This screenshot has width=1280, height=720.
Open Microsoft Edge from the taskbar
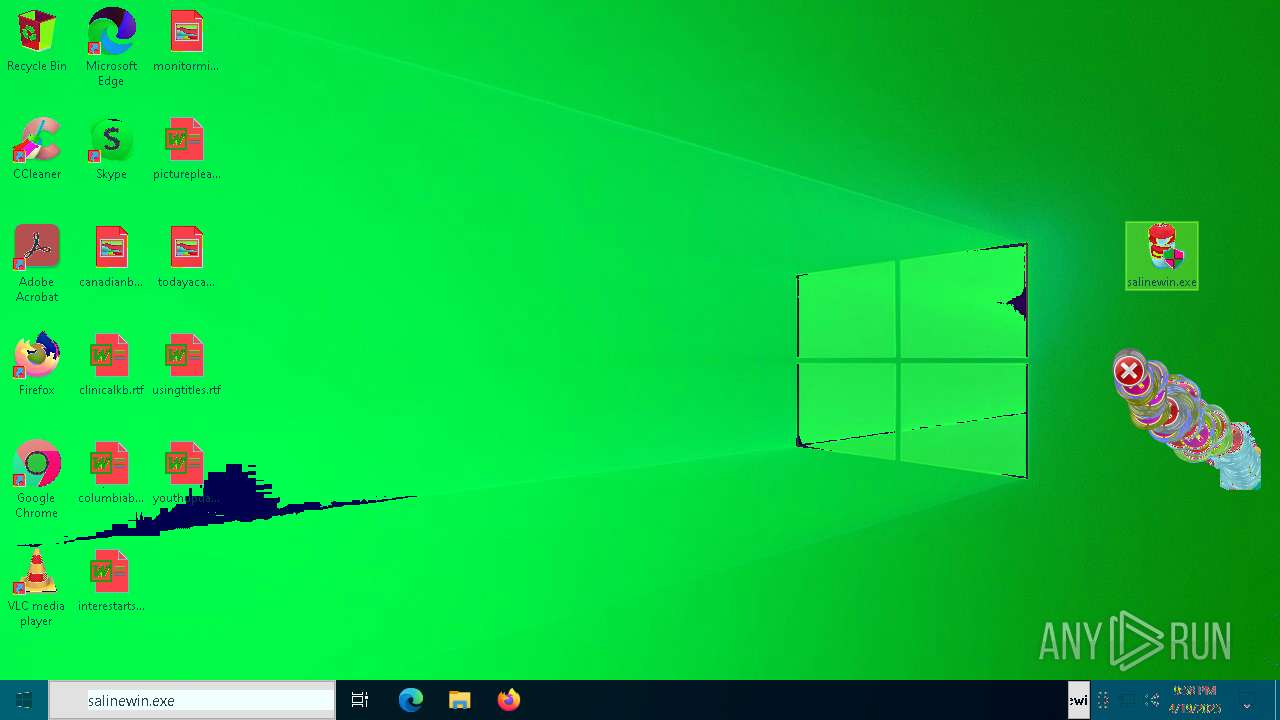411,700
